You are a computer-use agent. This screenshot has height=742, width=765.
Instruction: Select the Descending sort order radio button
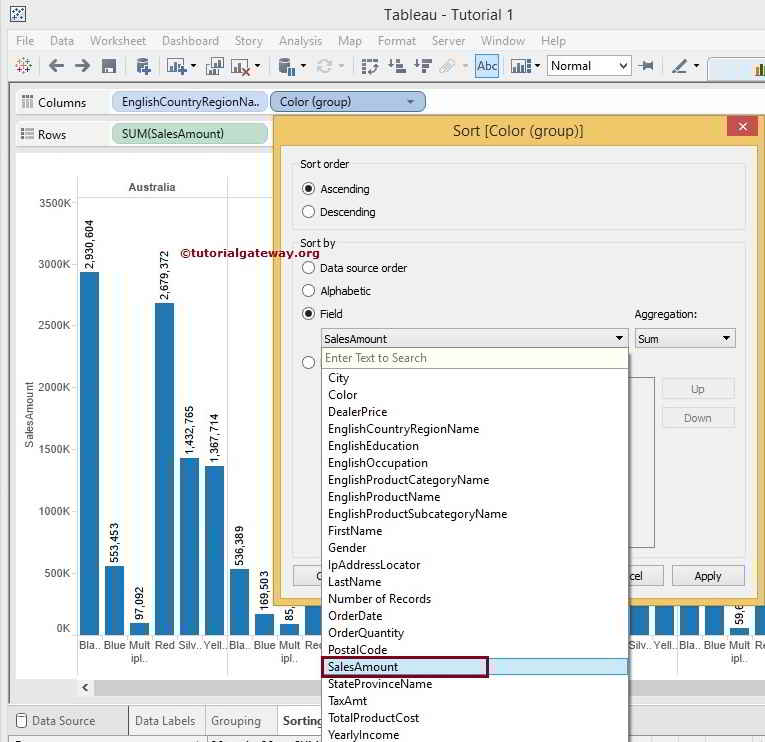pyautogui.click(x=309, y=212)
